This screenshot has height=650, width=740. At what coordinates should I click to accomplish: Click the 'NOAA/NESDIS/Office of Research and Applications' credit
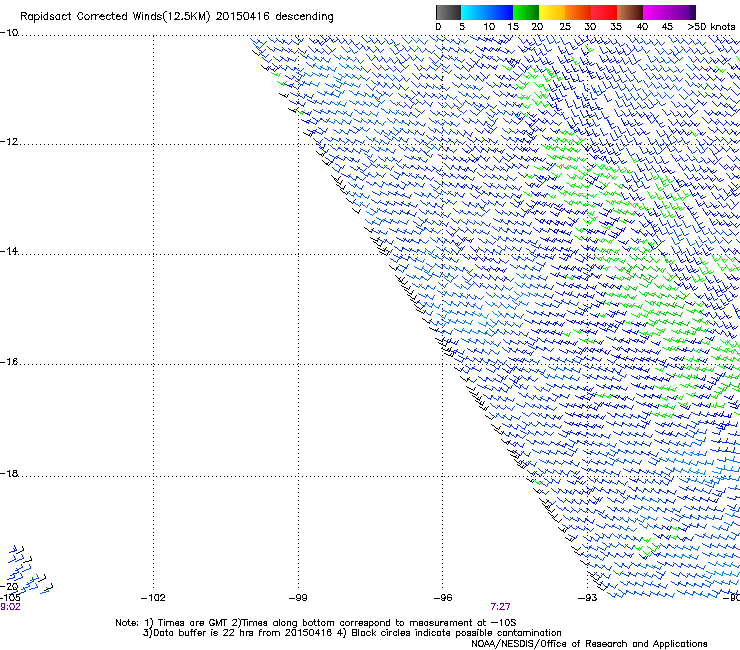[x=589, y=644]
